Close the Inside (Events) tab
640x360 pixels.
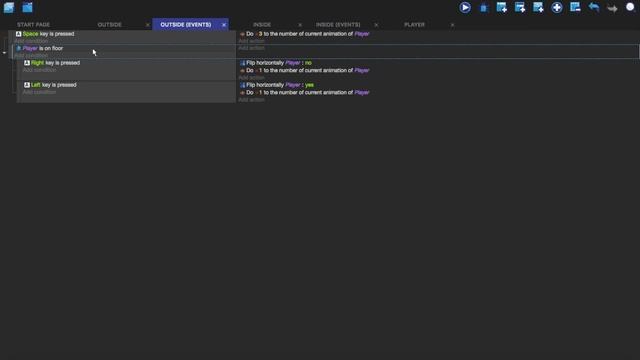[376, 25]
